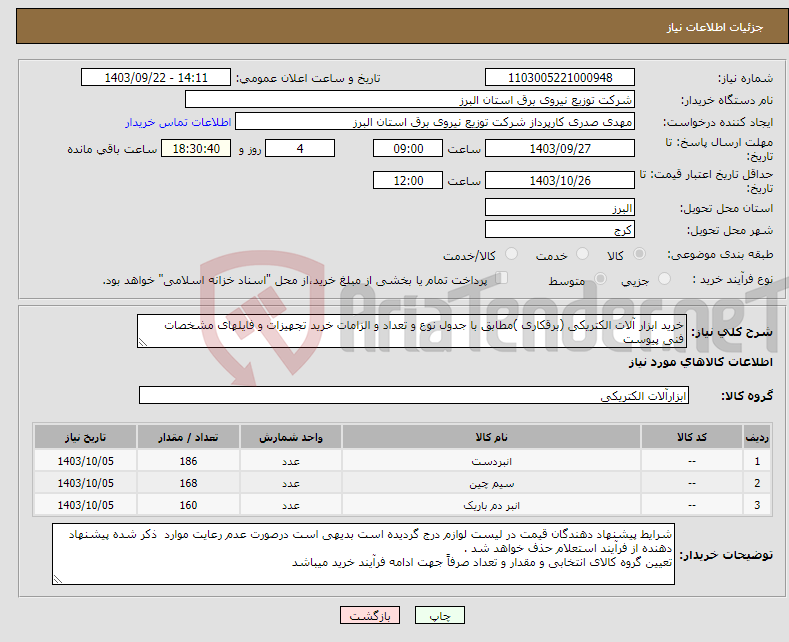Click the price validity date 1403/10/26
Viewport: 789px width, 642px height.
pos(560,180)
